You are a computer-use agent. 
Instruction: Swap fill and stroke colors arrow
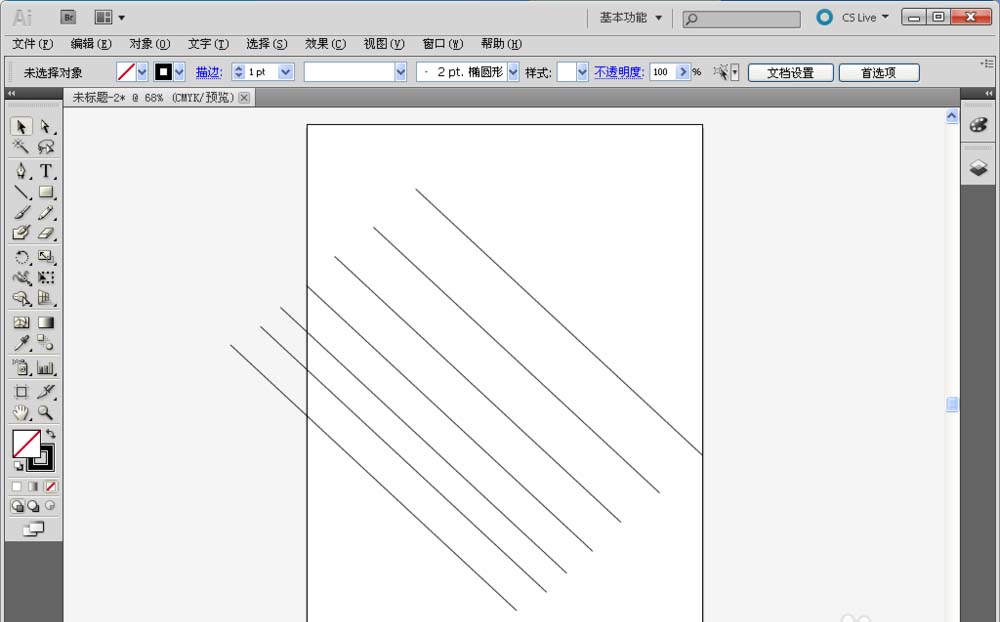pyautogui.click(x=50, y=434)
